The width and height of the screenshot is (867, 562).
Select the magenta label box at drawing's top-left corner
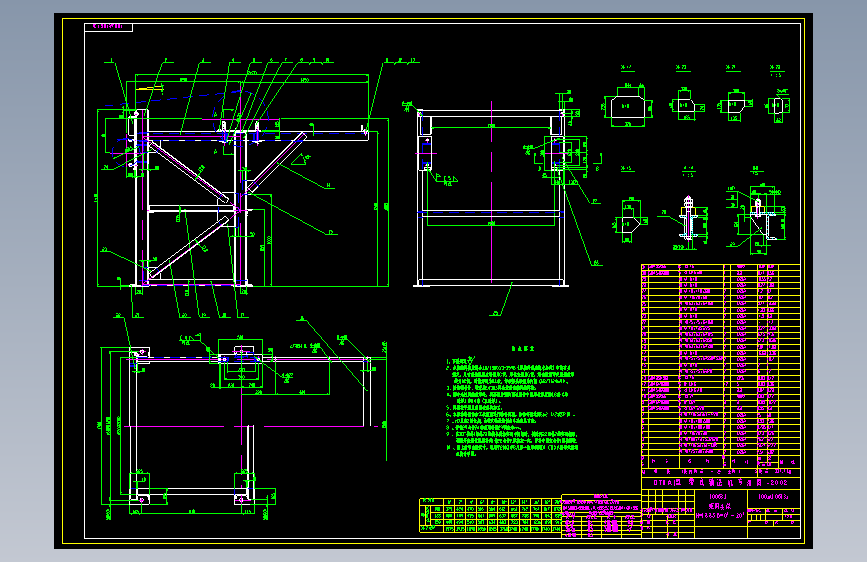point(108,27)
